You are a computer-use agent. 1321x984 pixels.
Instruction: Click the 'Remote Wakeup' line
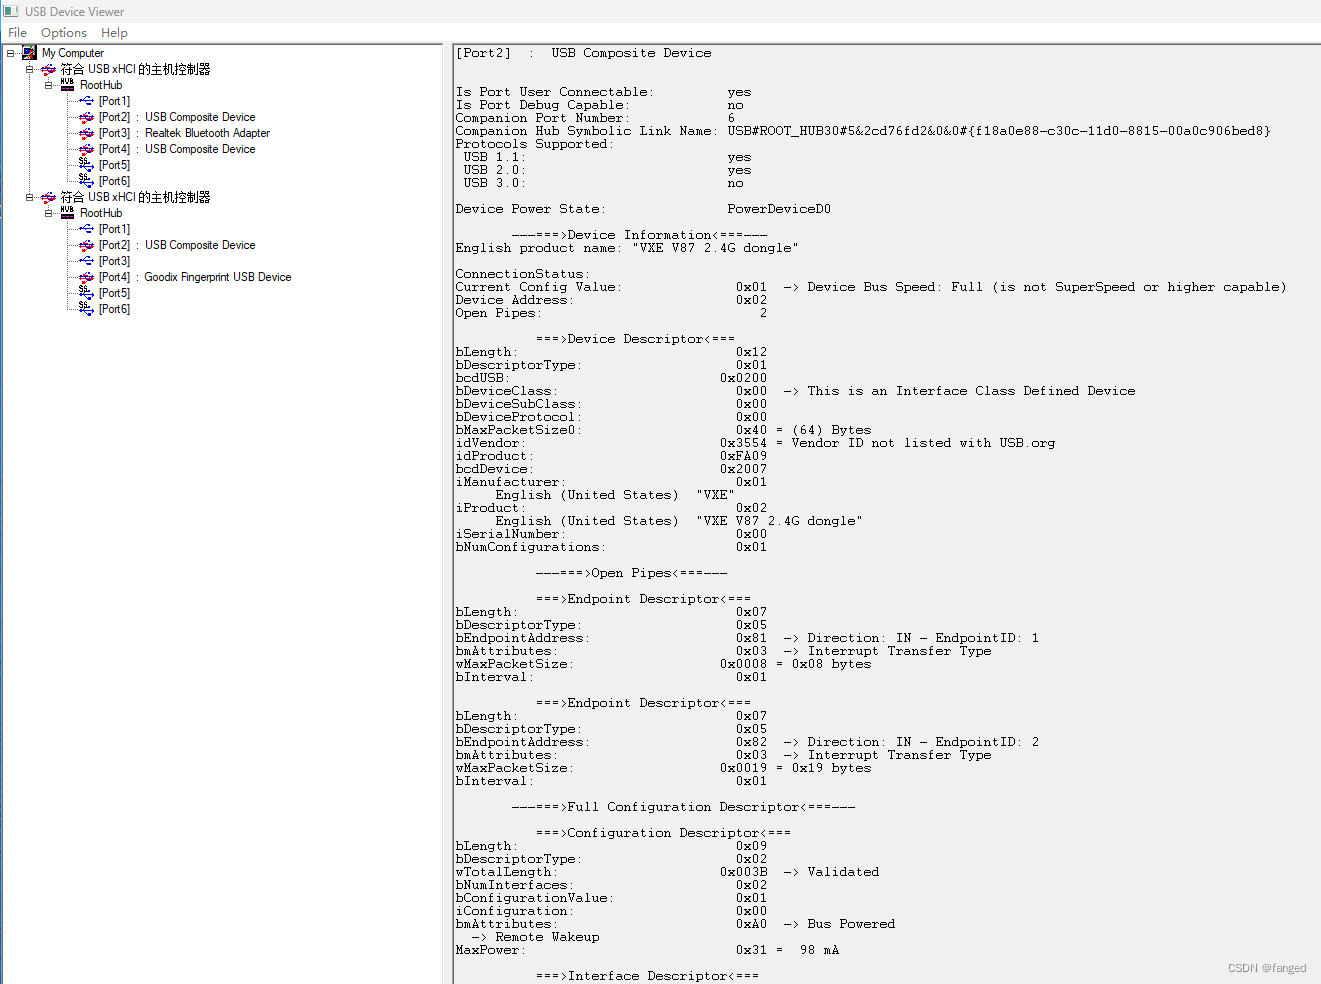point(535,937)
